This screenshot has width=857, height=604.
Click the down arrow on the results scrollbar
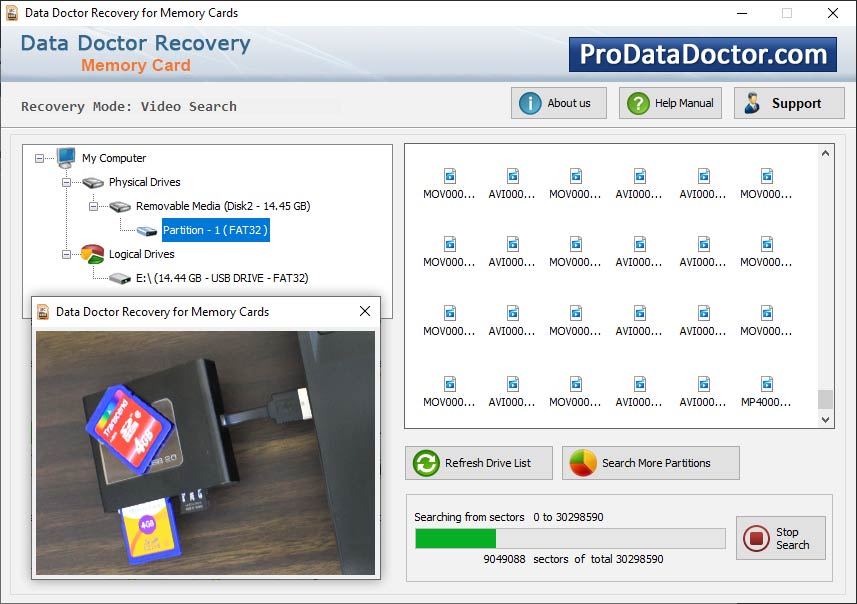click(827, 420)
